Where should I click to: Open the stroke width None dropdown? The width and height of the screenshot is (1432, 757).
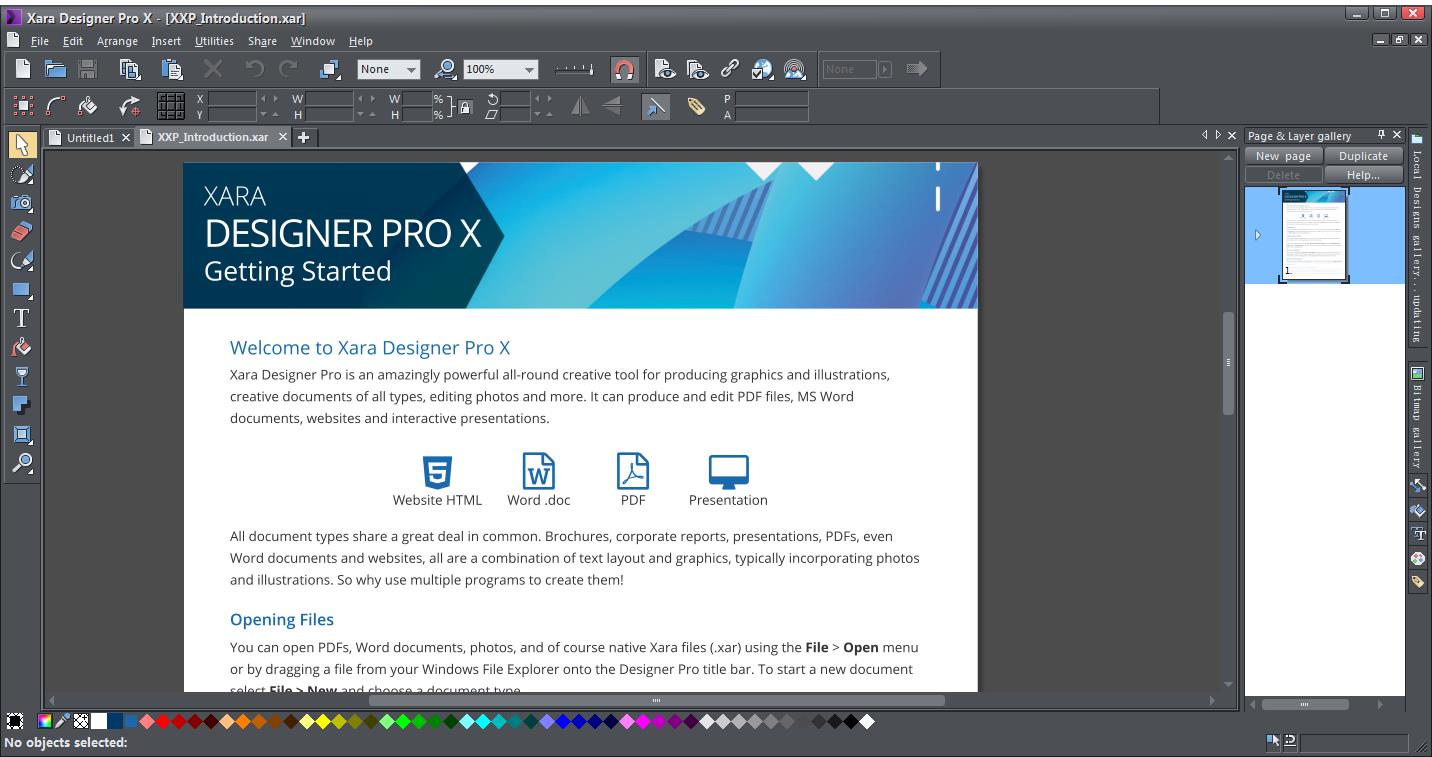click(x=413, y=68)
